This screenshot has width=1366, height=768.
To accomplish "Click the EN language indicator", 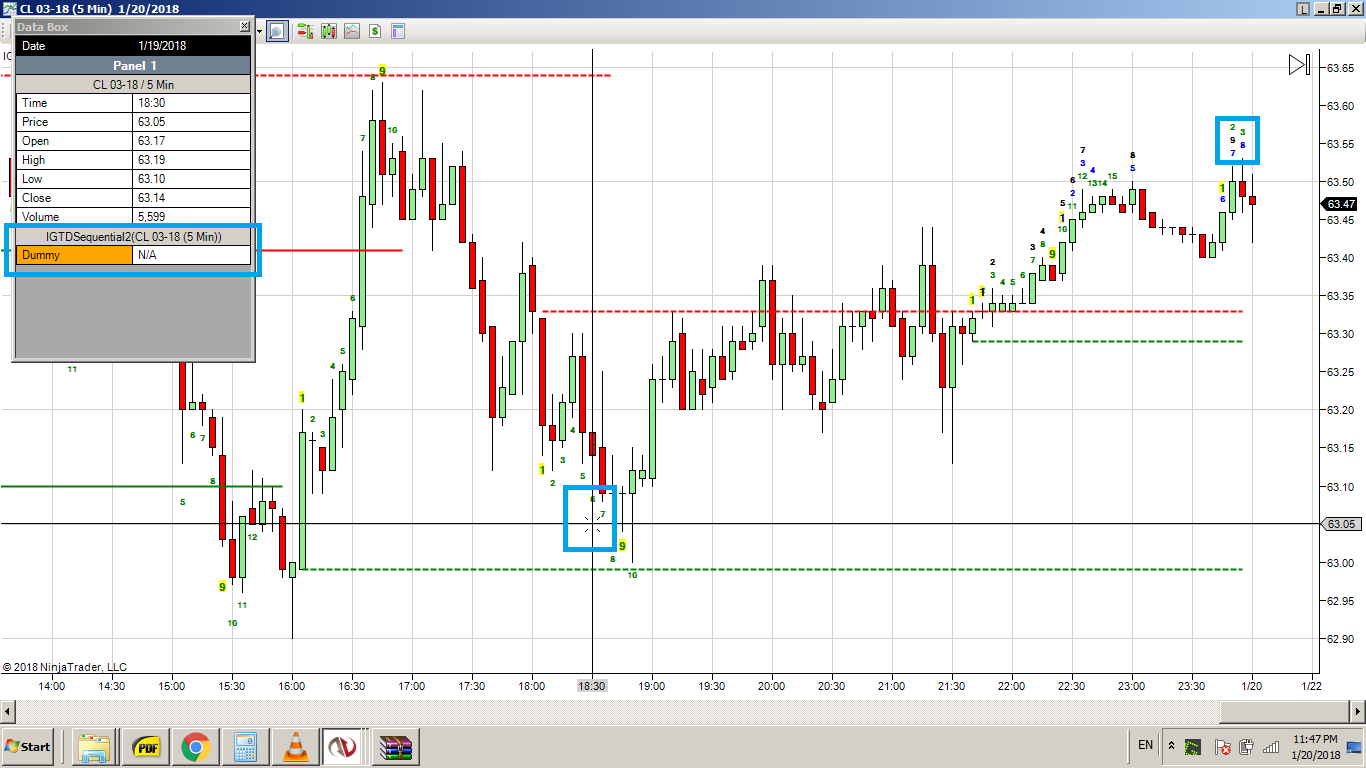I will pos(1145,745).
